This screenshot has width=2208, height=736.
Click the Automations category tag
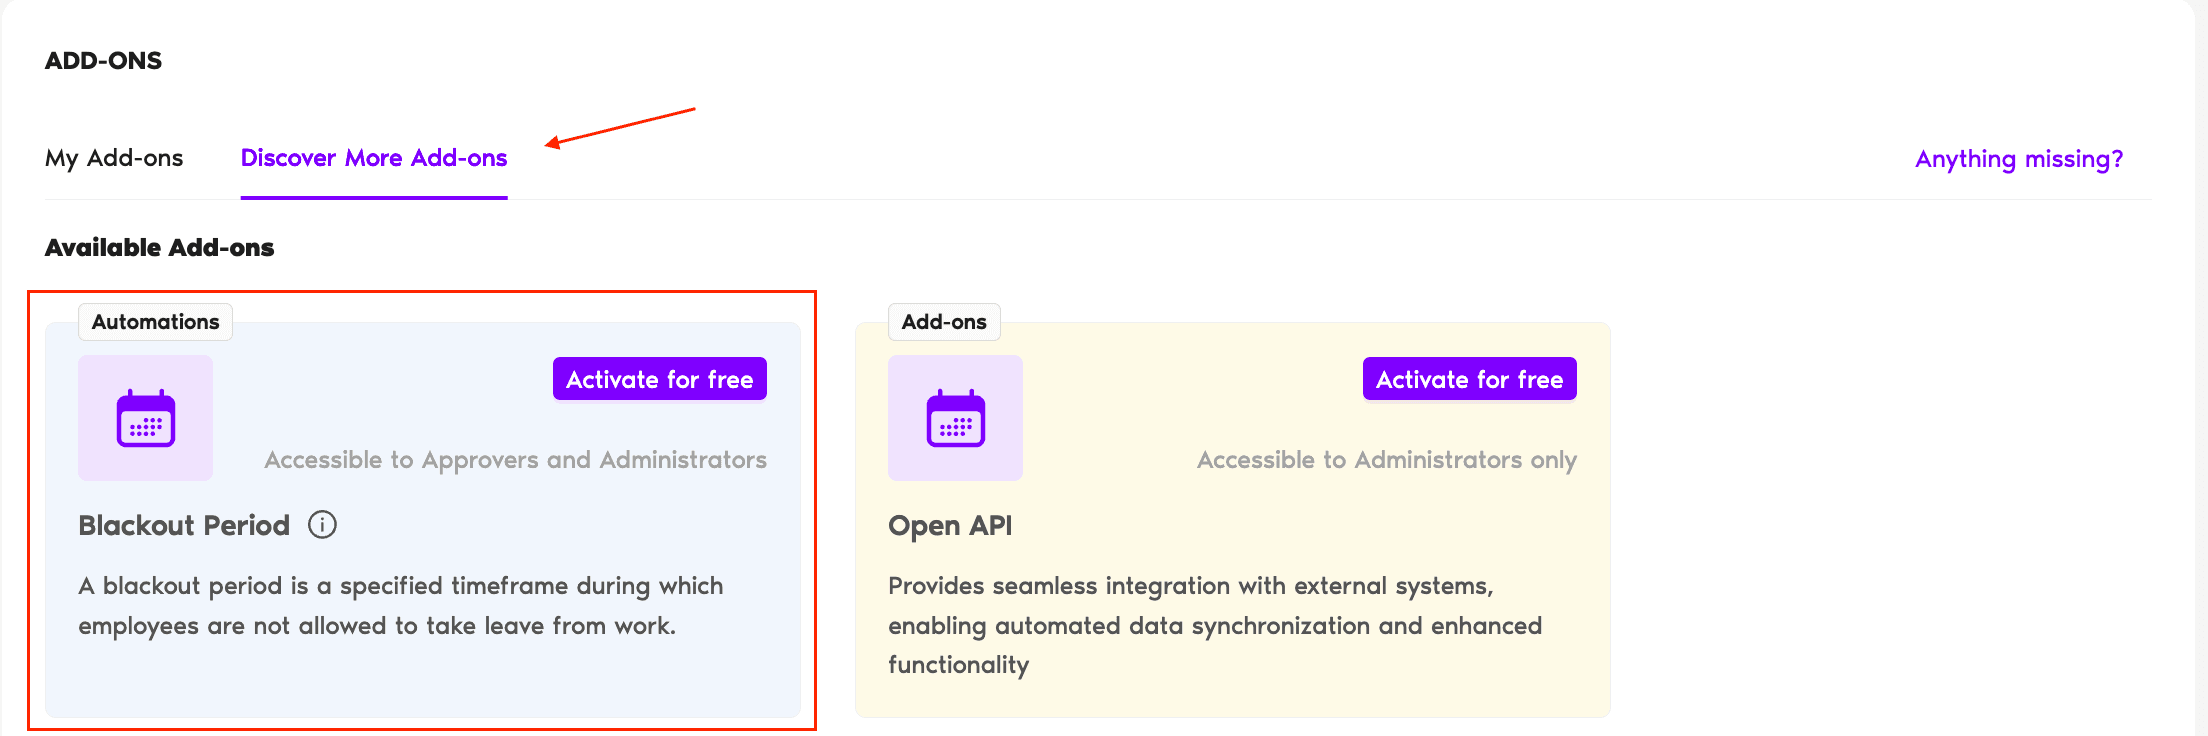pyautogui.click(x=155, y=322)
